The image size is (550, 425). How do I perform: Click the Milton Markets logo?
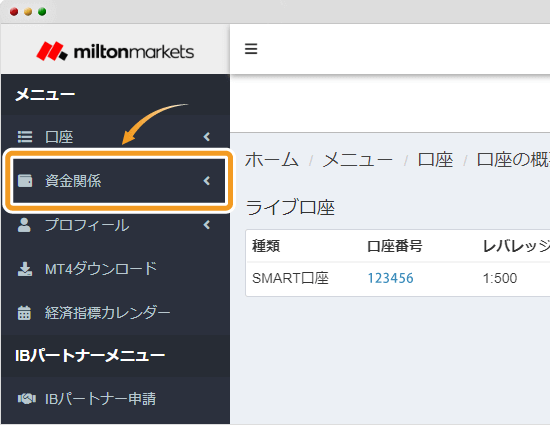pos(115,51)
